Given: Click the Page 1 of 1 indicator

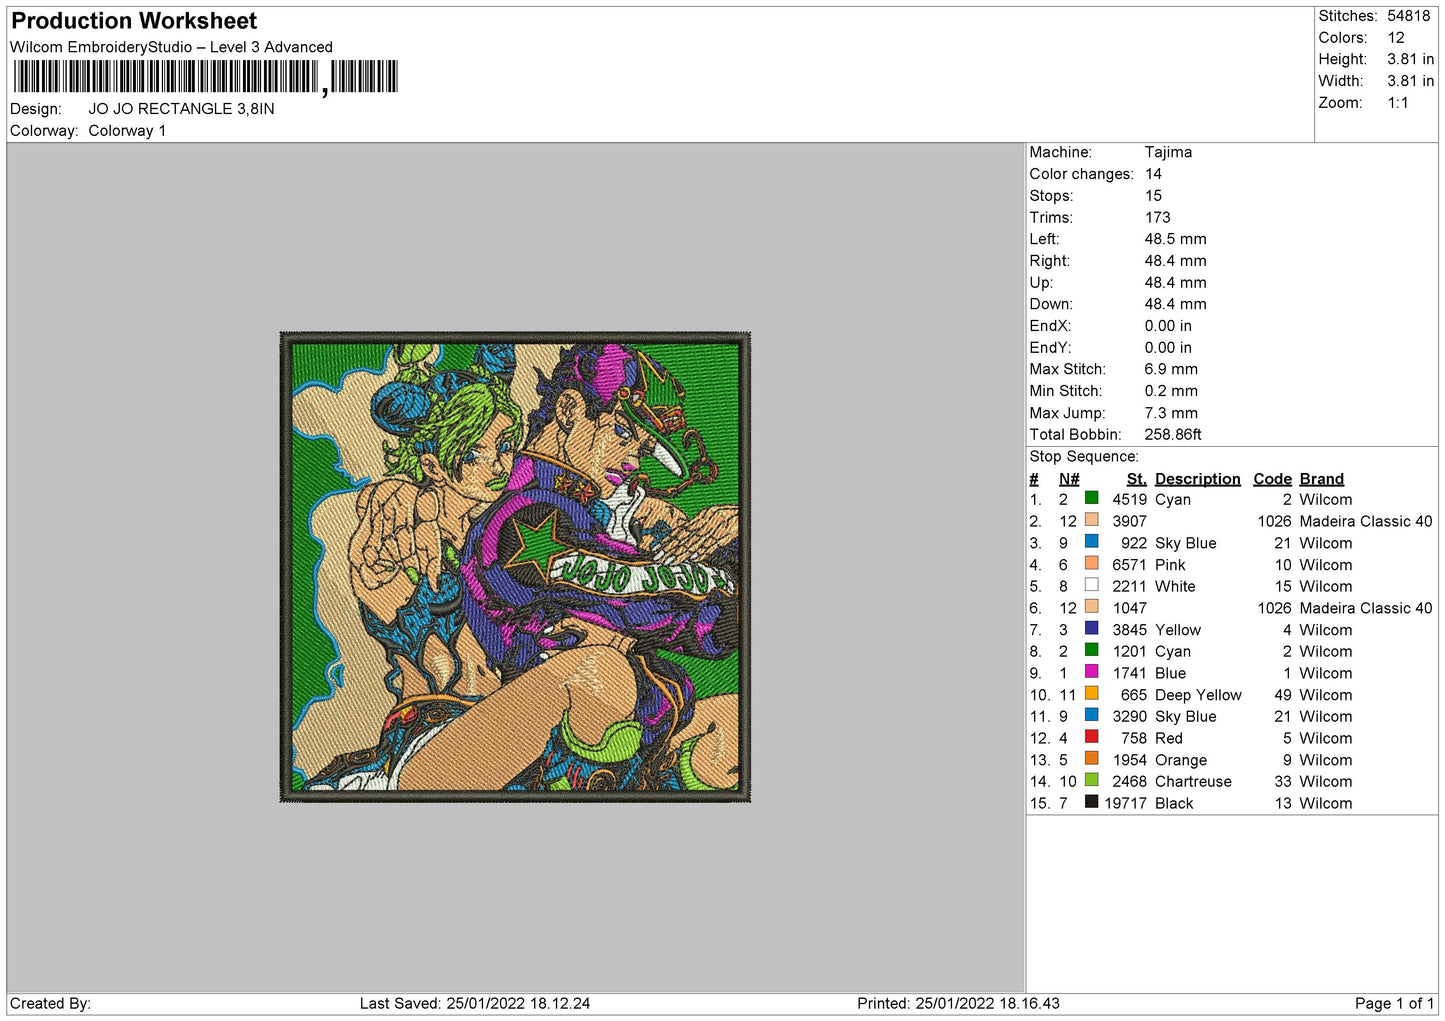Looking at the screenshot, I should pos(1394,1003).
